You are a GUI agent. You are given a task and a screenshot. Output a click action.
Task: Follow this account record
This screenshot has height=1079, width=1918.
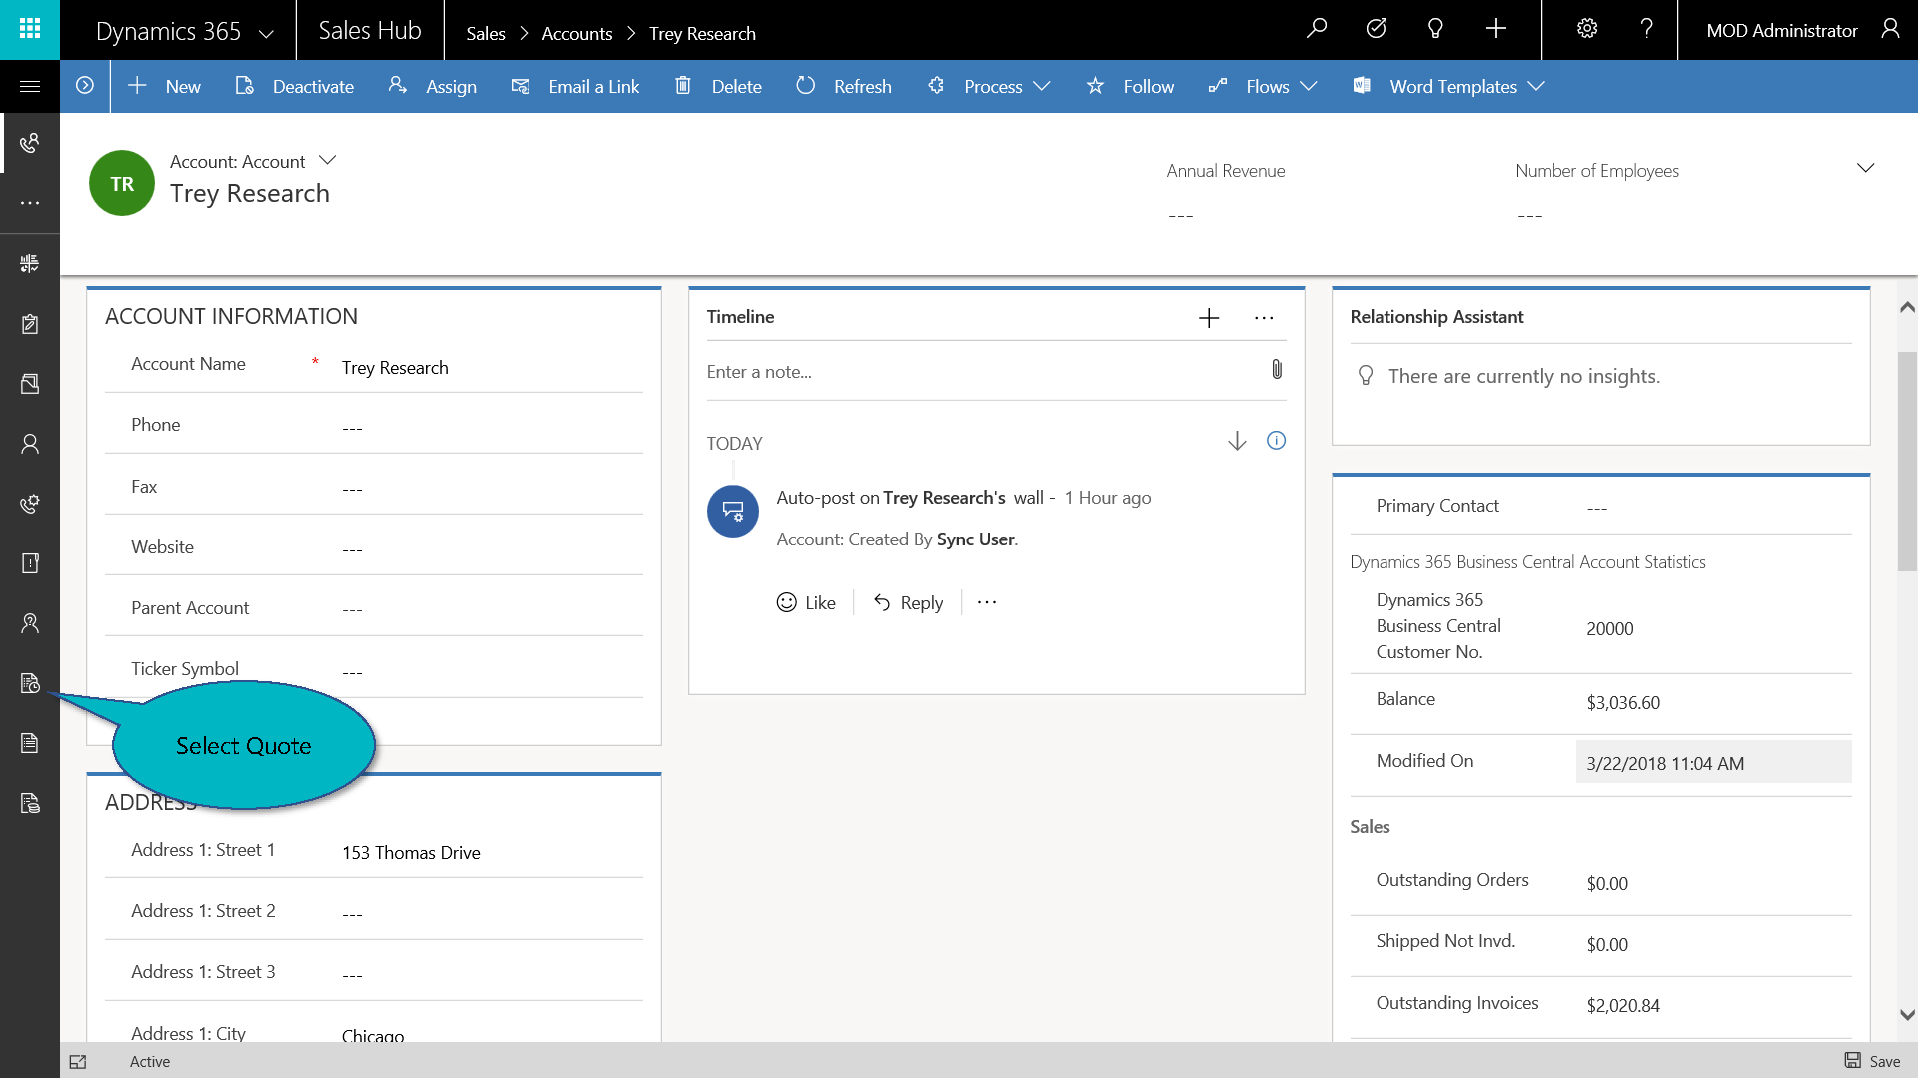click(1130, 87)
